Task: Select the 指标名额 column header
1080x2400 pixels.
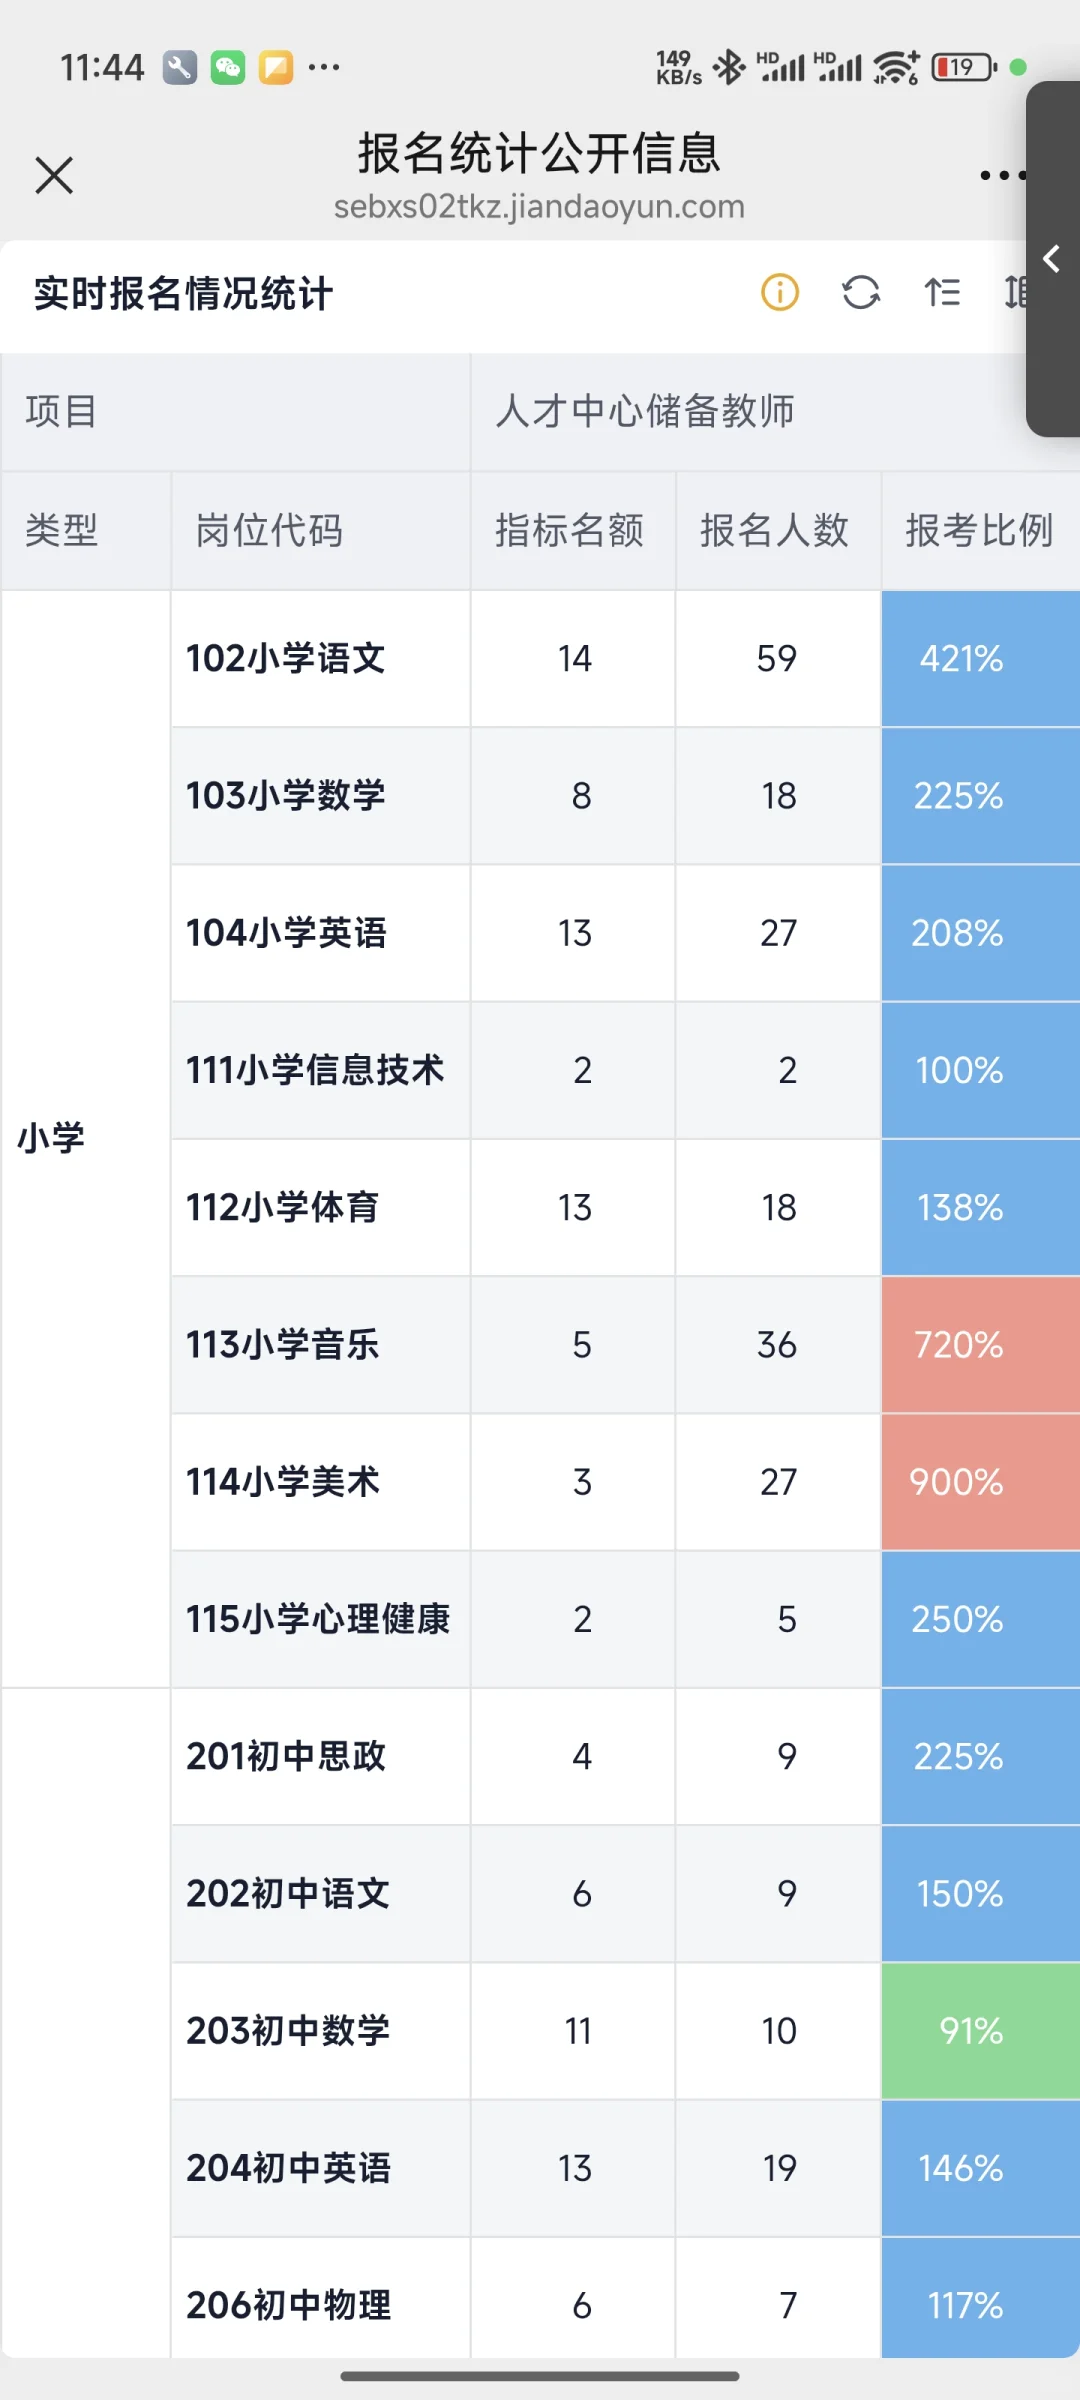Action: [x=570, y=530]
